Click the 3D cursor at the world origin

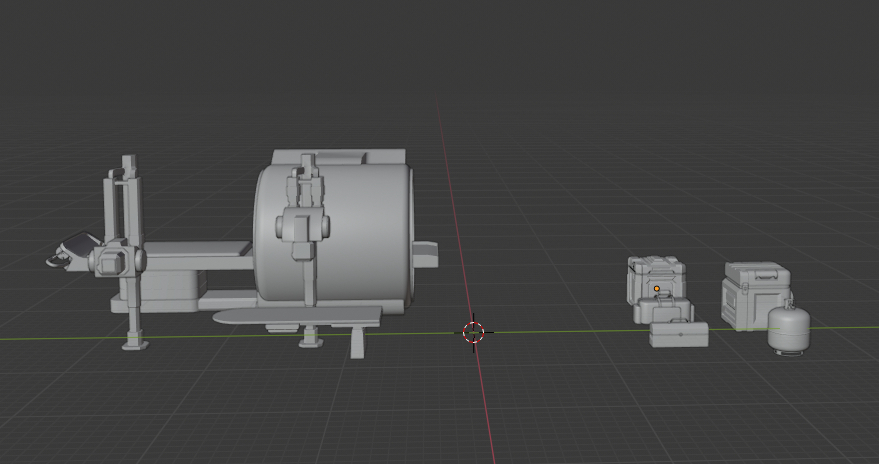click(x=474, y=332)
